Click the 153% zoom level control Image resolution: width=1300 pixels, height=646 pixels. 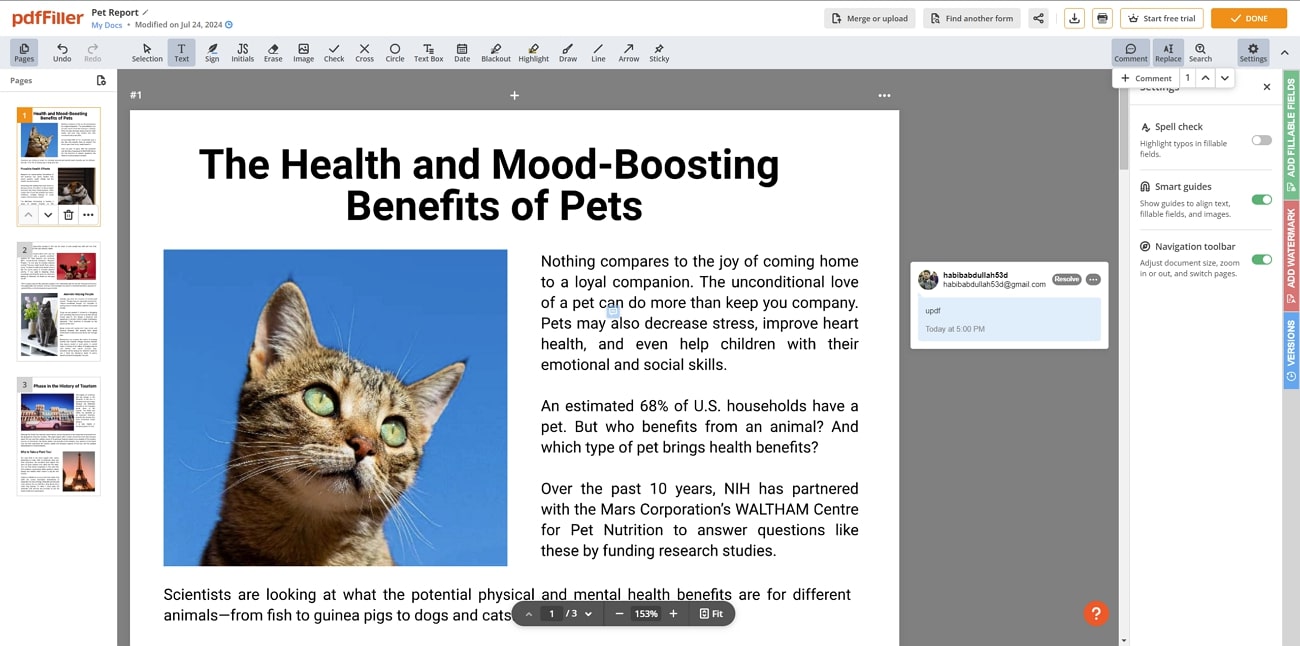pos(645,613)
